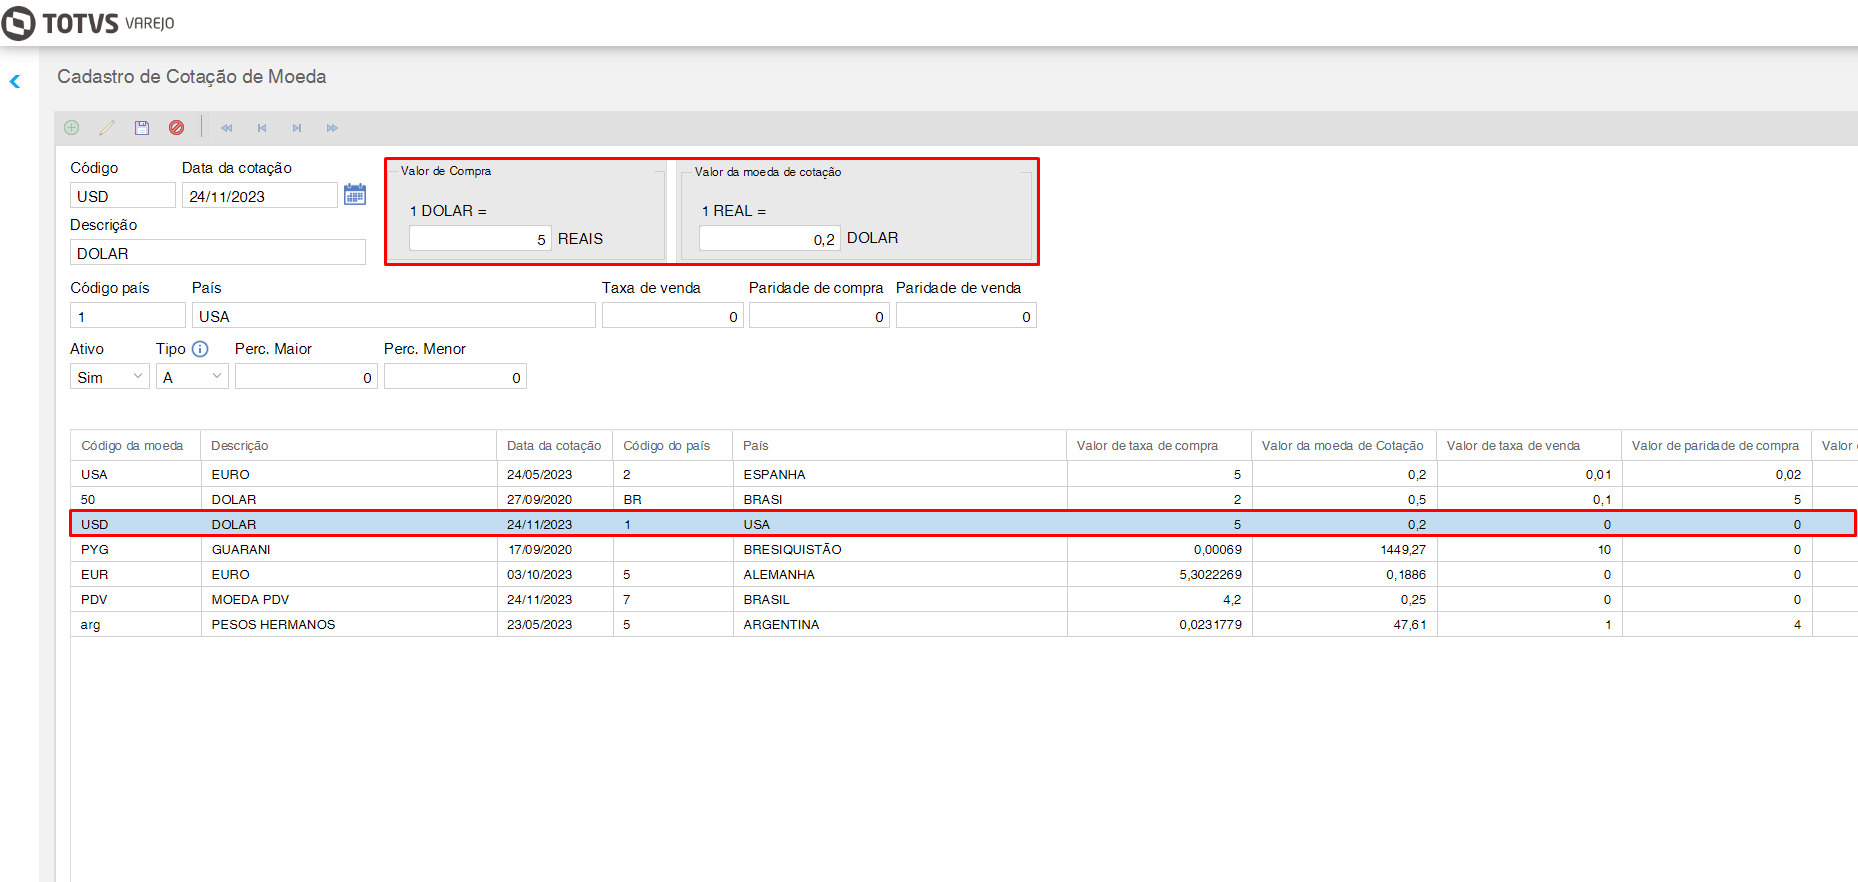Image resolution: width=1858 pixels, height=882 pixels.
Task: Click the value cell 0,00069
Action: click(1160, 549)
